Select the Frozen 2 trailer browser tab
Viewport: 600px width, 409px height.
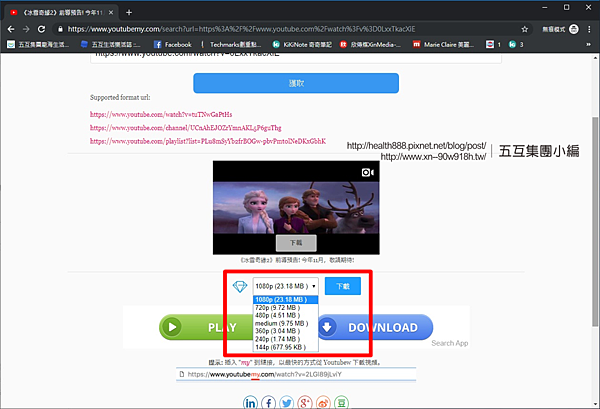click(61, 13)
